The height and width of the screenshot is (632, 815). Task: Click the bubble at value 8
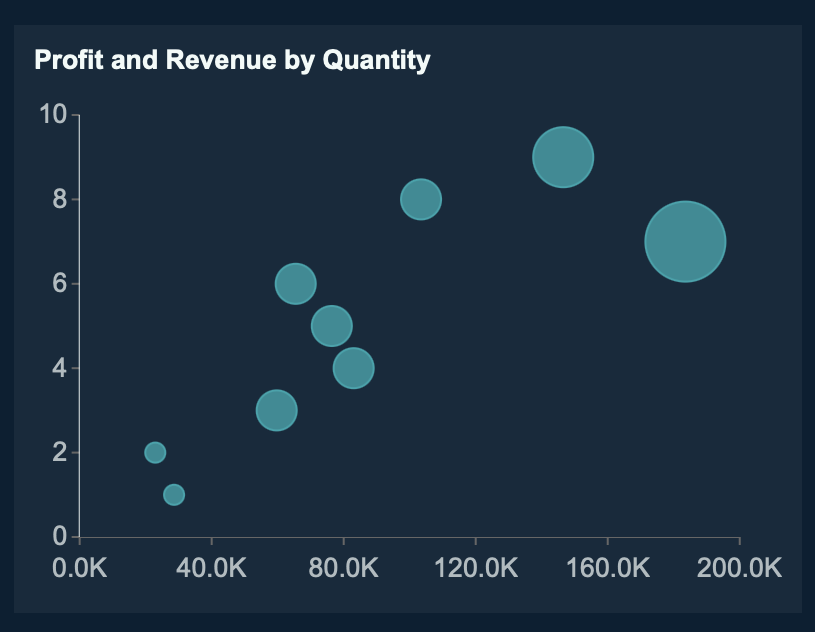pyautogui.click(x=421, y=199)
